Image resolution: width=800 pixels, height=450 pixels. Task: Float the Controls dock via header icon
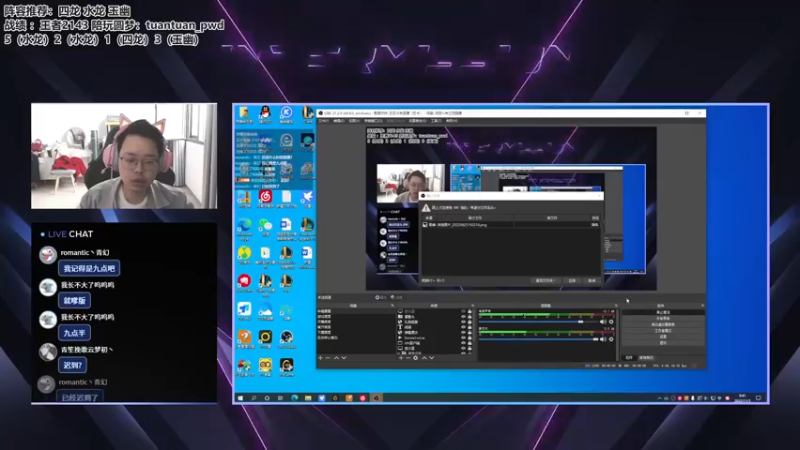click(703, 306)
